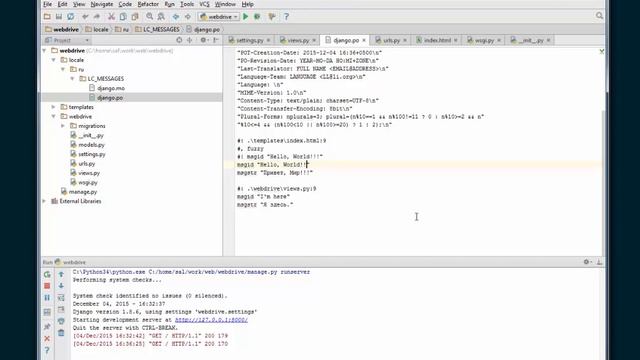
Task: Select django.mo in the project tree
Action: pos(111,88)
